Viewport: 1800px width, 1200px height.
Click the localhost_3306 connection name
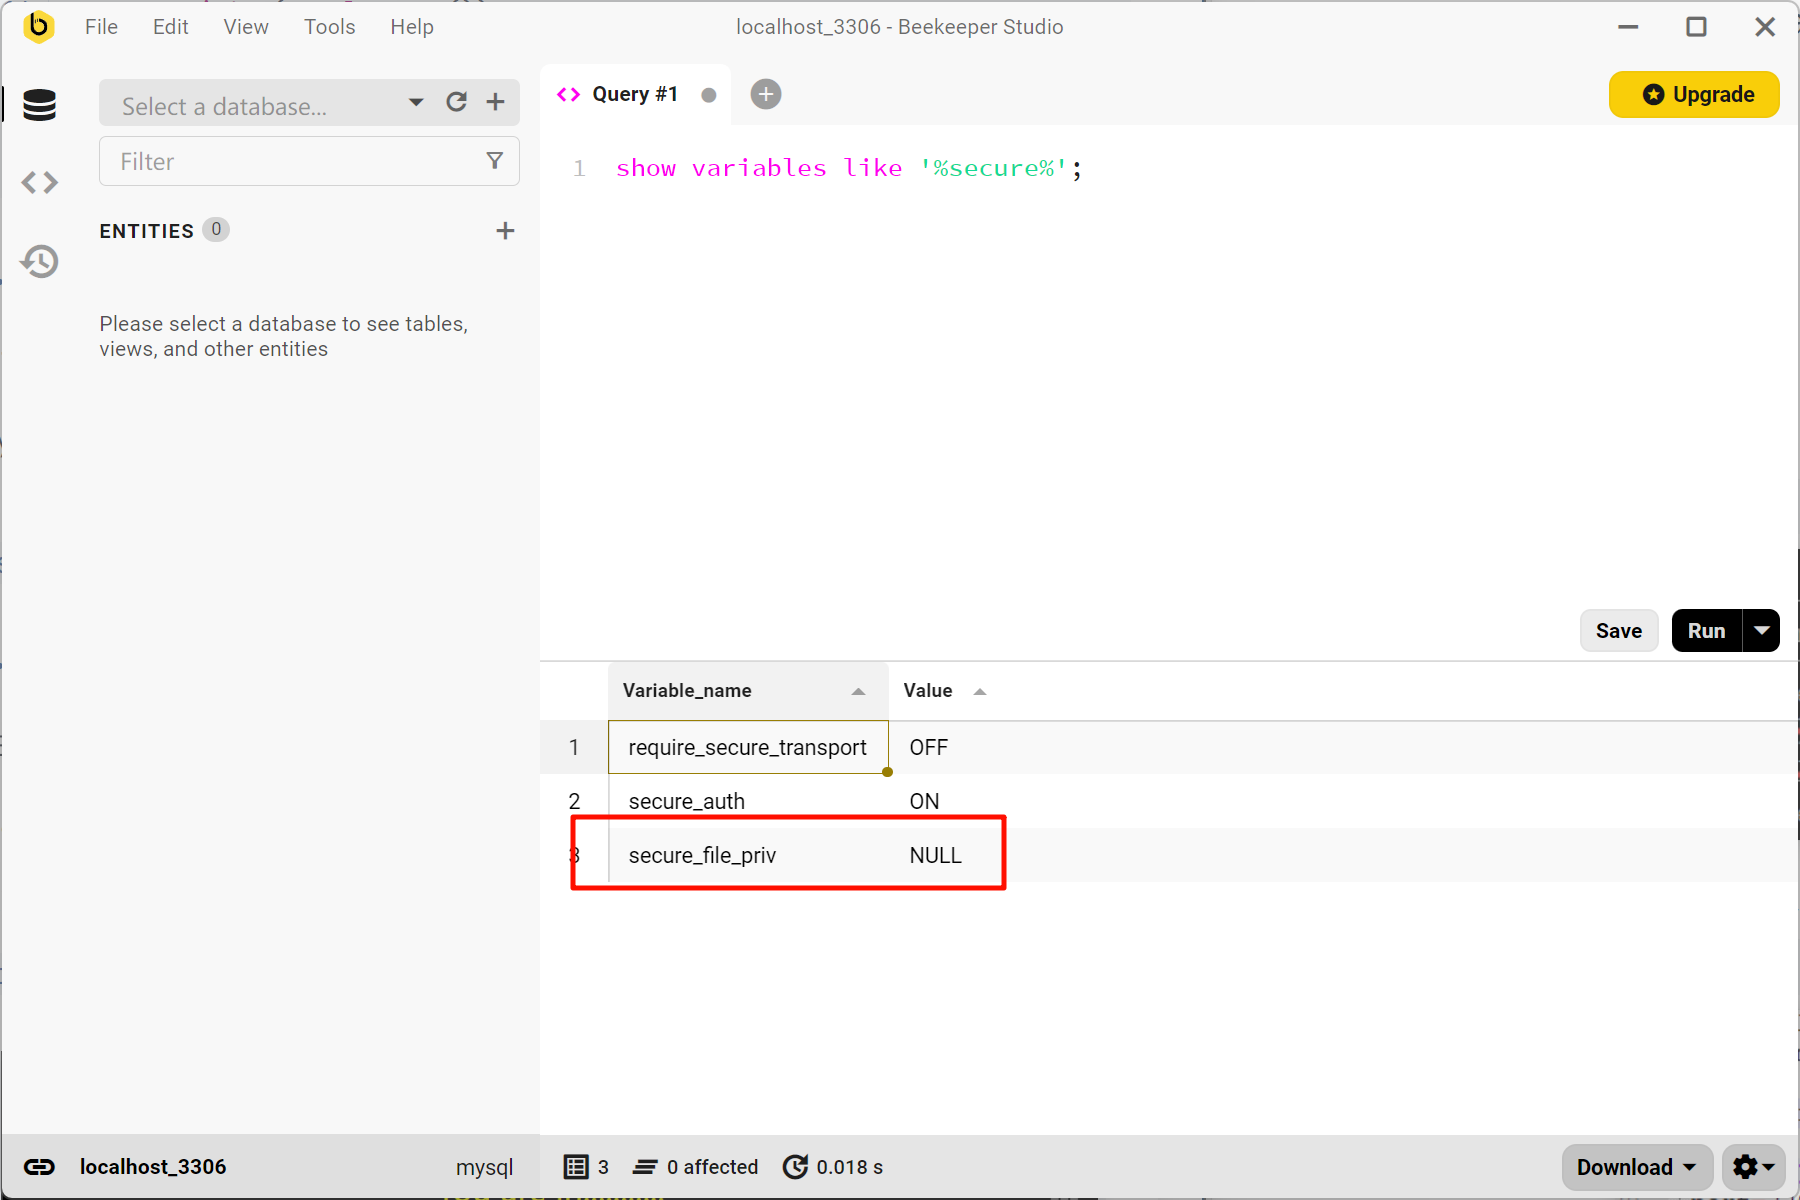(153, 1167)
